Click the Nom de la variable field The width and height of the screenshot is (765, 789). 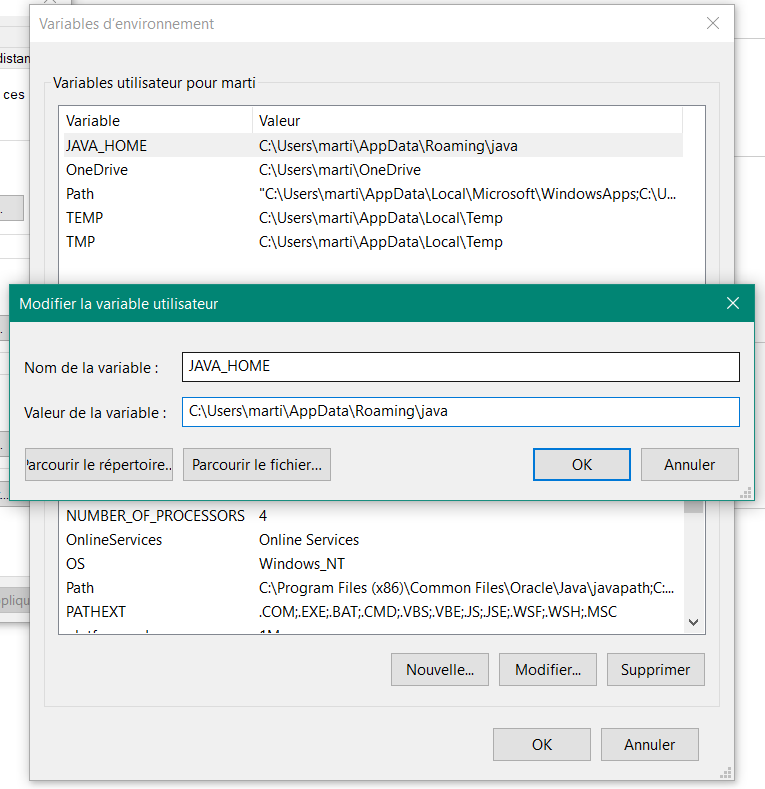460,367
